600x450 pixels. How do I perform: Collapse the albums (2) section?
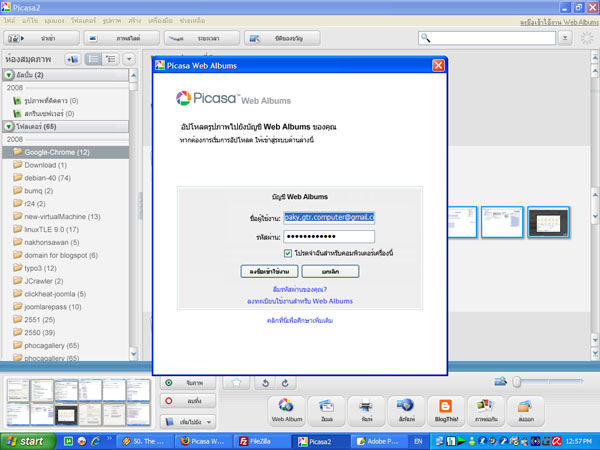tap(9, 75)
